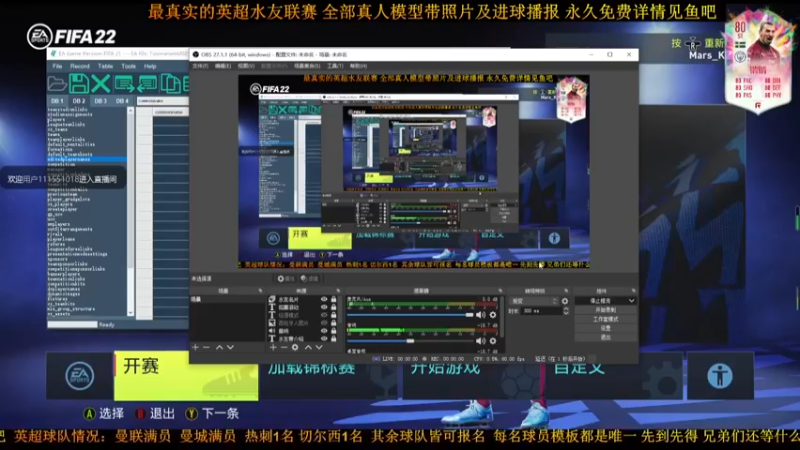This screenshot has height=450, width=800.
Task: Switch to DB 2 tab in DB editor
Action: tap(79, 101)
